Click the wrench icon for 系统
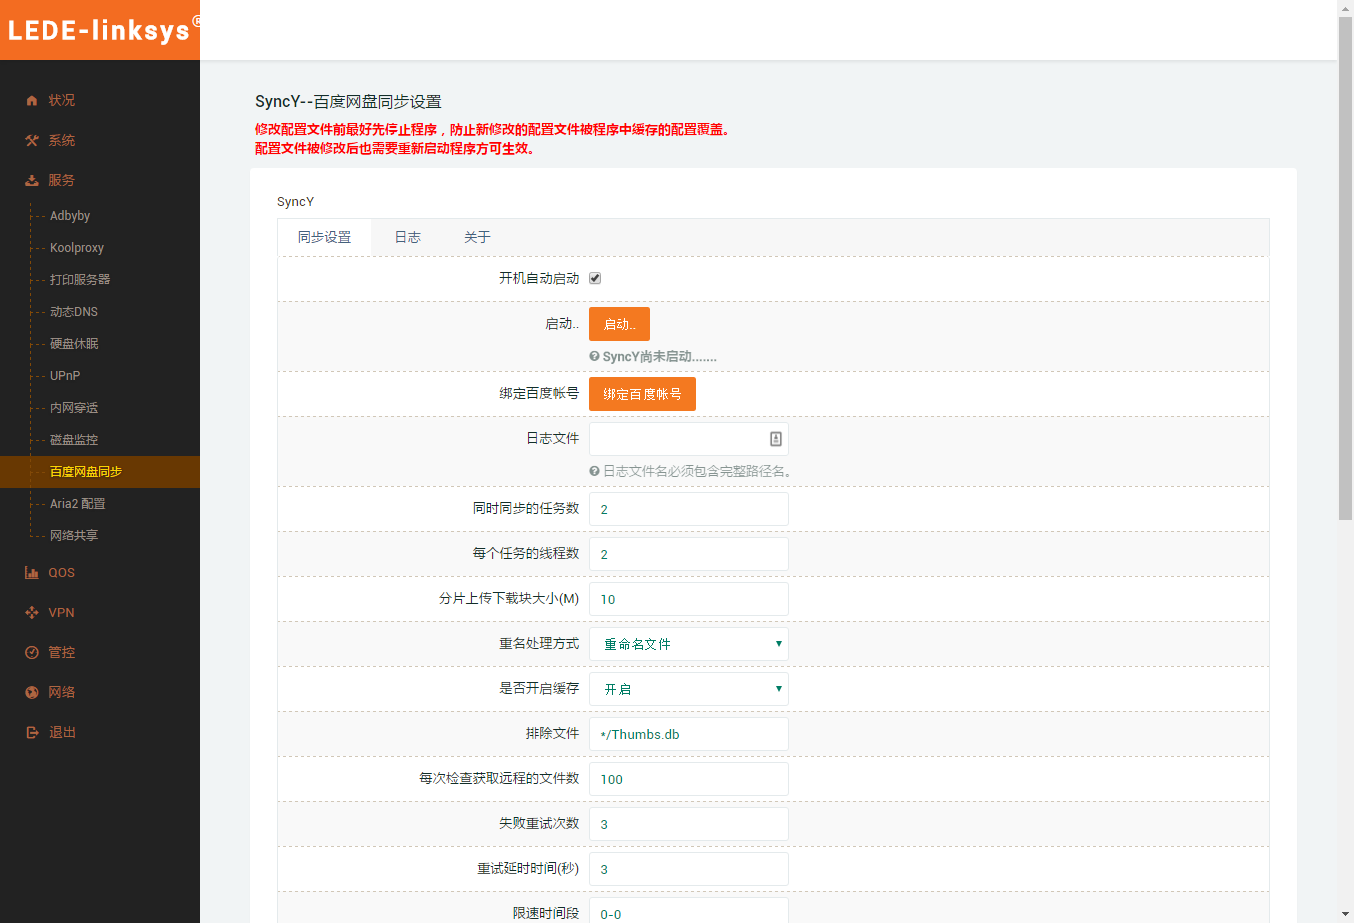Viewport: 1354px width, 923px height. (x=32, y=141)
